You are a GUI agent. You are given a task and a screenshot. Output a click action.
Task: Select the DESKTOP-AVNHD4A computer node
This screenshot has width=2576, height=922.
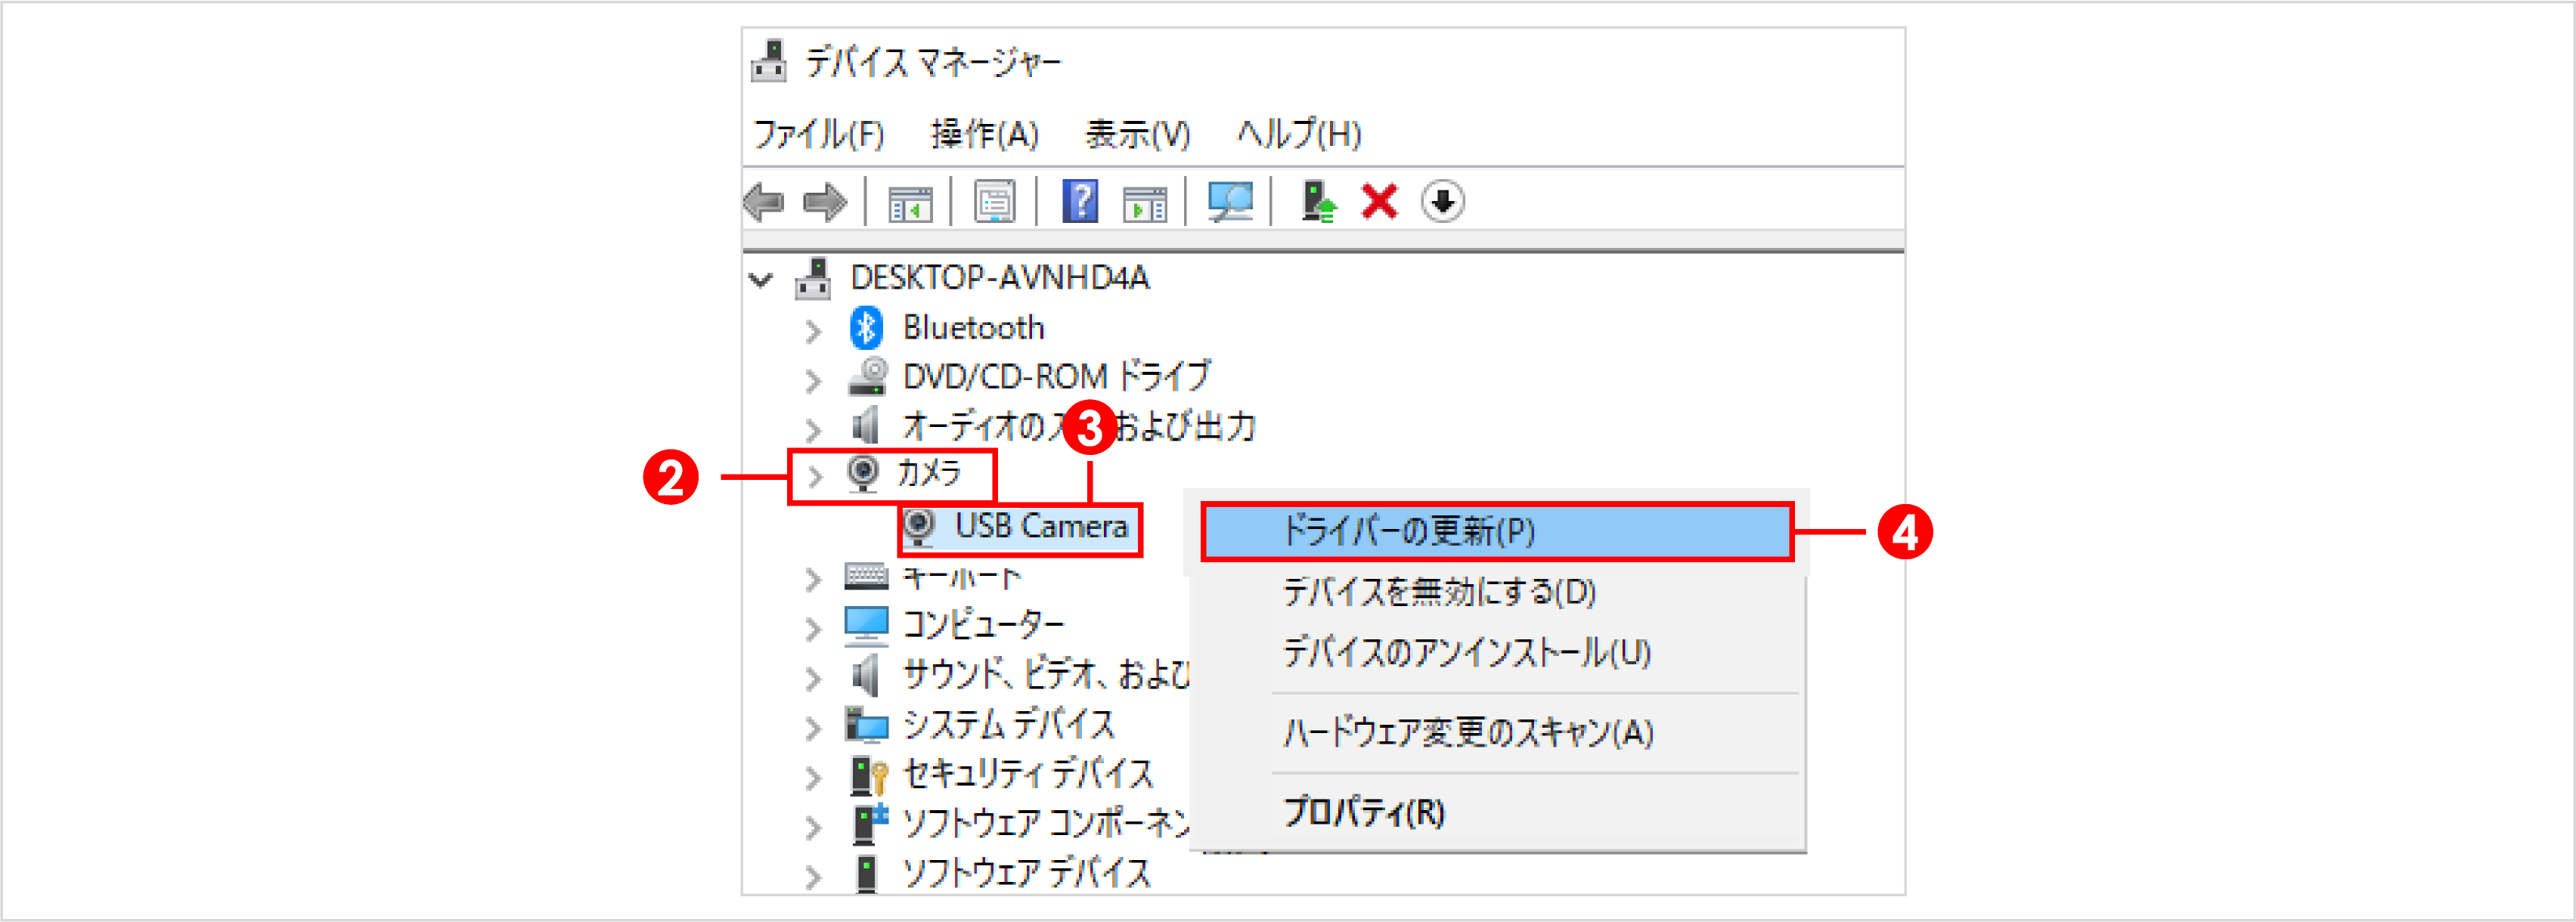999,279
